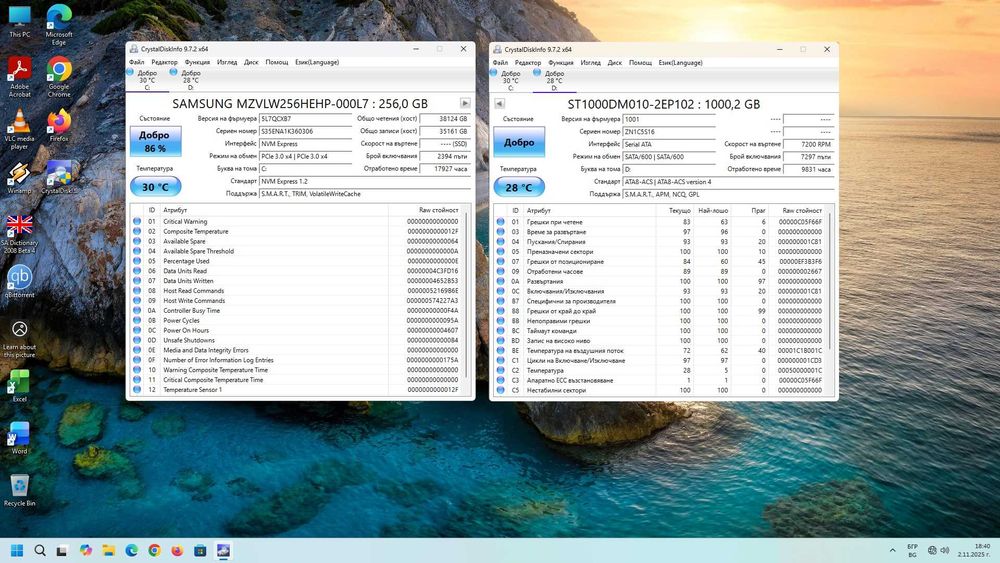Open Microsoft Store from the taskbar
Screen dimensions: 1000x563
[200, 550]
